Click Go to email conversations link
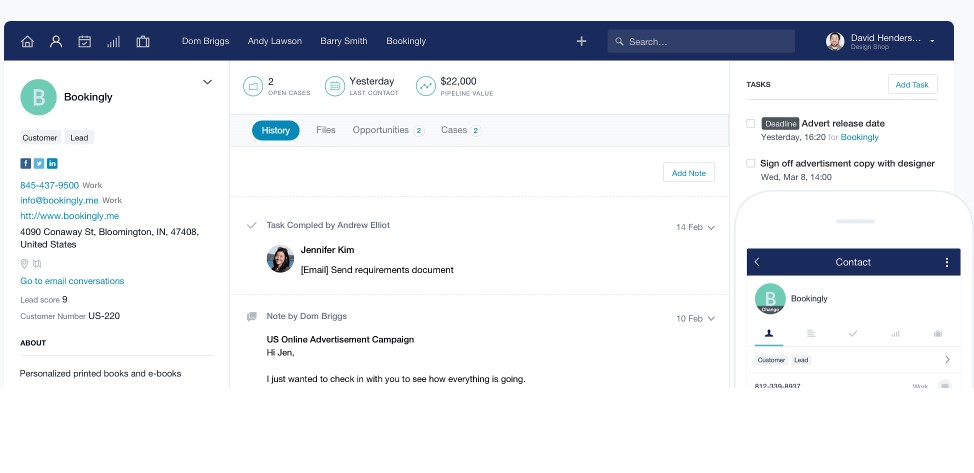Viewport: 974px width, 473px height. (72, 281)
